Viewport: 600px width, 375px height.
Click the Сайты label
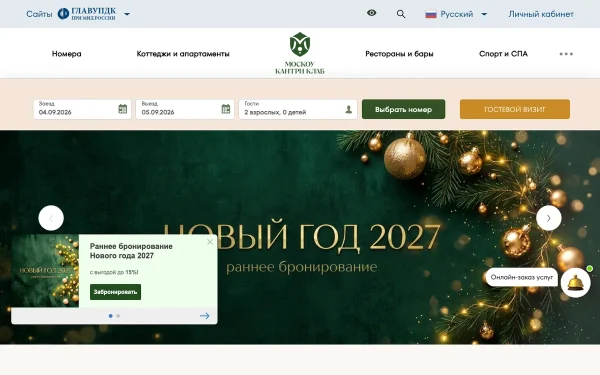click(39, 14)
